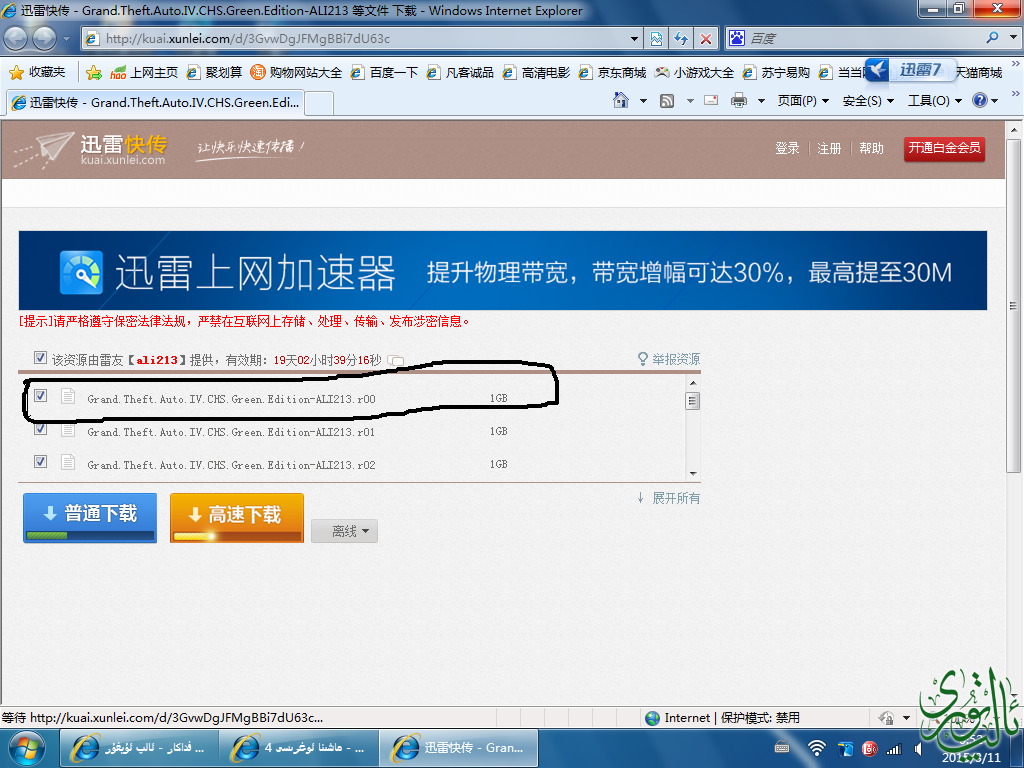
Task: Open the address bar URL dropdown
Action: click(x=633, y=39)
